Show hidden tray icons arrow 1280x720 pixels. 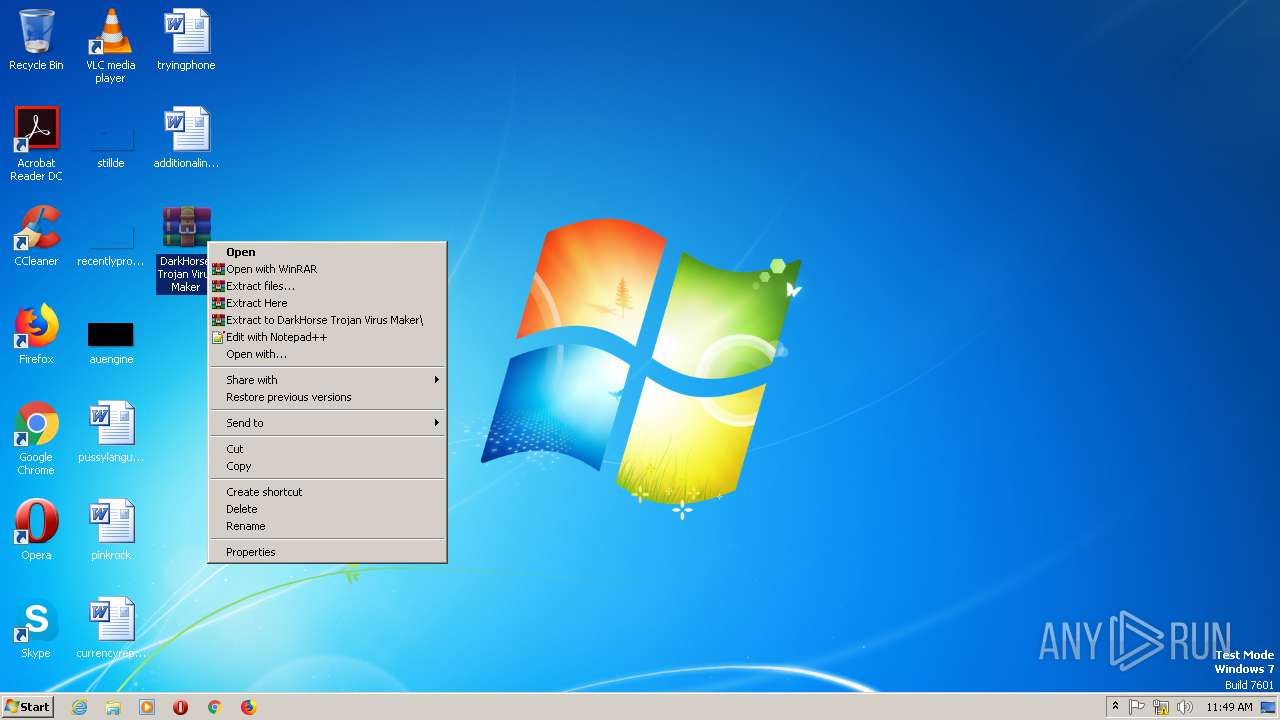(1115, 706)
